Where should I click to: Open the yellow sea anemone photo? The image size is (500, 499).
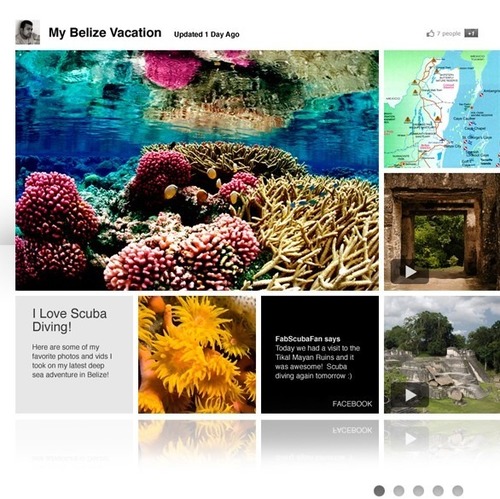[197, 355]
